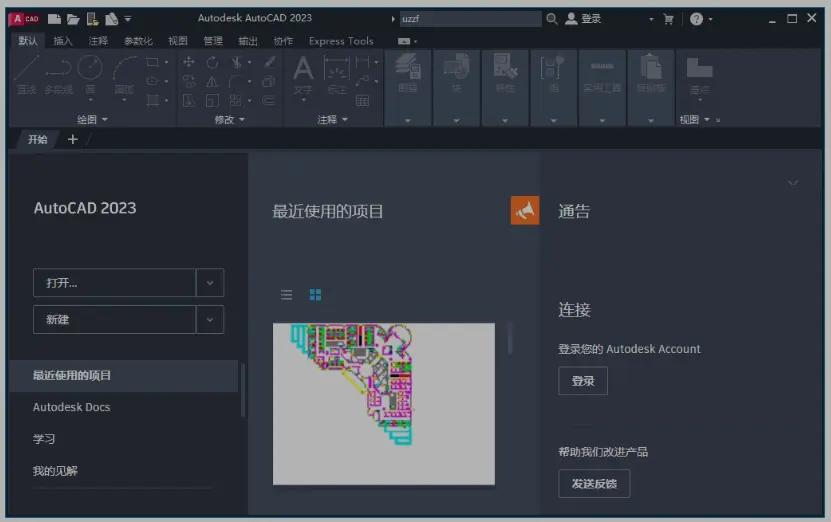
Task: Select the Rectangle tool in draw panel
Action: click(152, 62)
